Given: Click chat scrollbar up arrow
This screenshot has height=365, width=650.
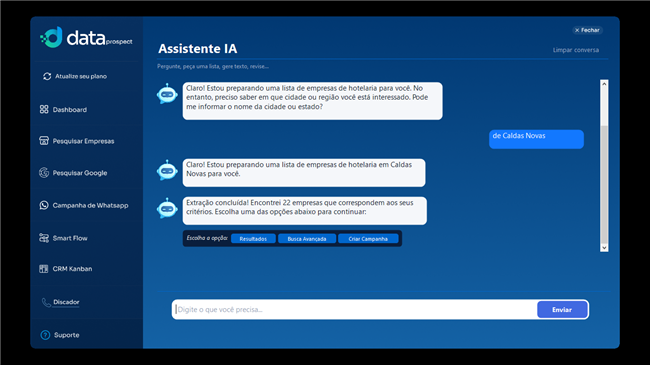Looking at the screenshot, I should pos(604,84).
